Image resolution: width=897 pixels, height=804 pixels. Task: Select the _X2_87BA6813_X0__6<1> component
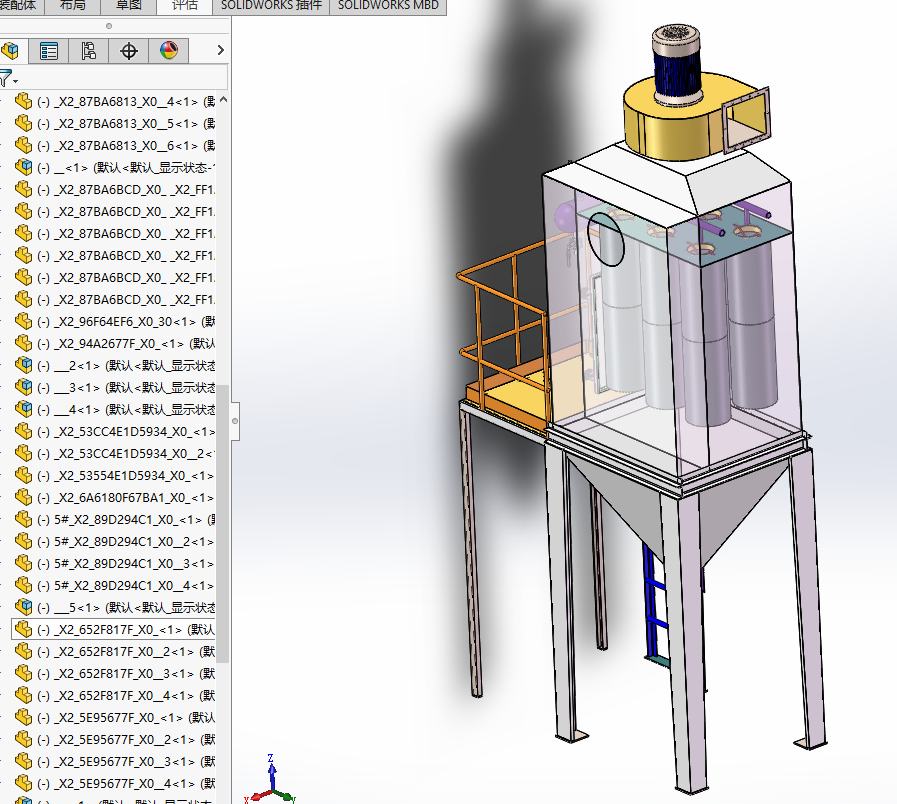pos(114,145)
